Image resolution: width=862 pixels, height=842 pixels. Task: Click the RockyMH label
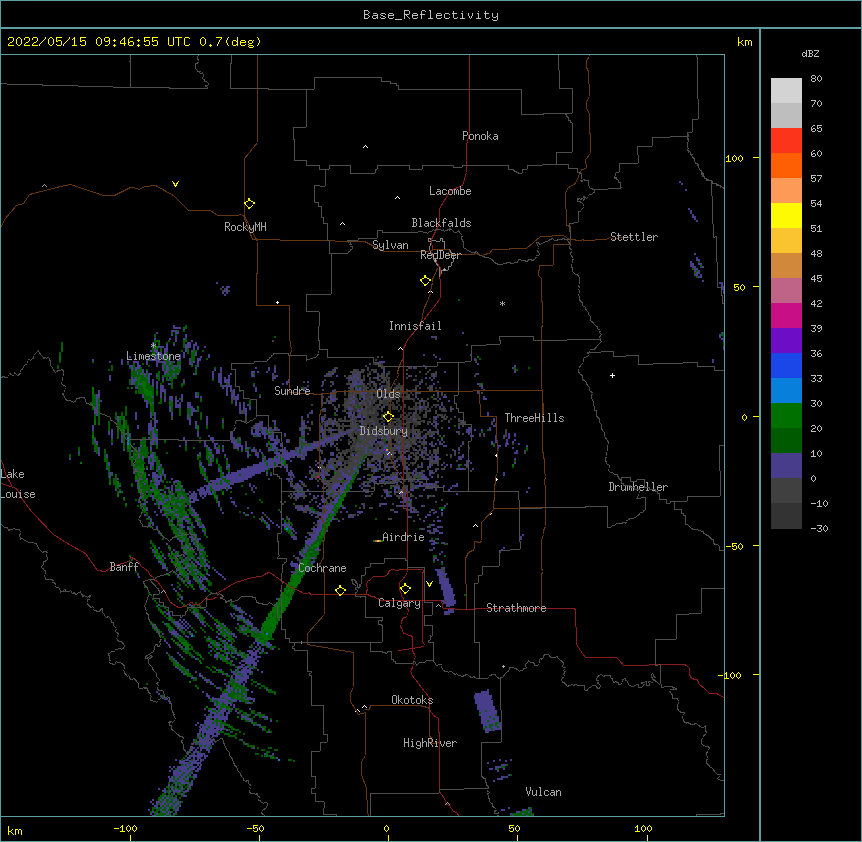click(245, 227)
